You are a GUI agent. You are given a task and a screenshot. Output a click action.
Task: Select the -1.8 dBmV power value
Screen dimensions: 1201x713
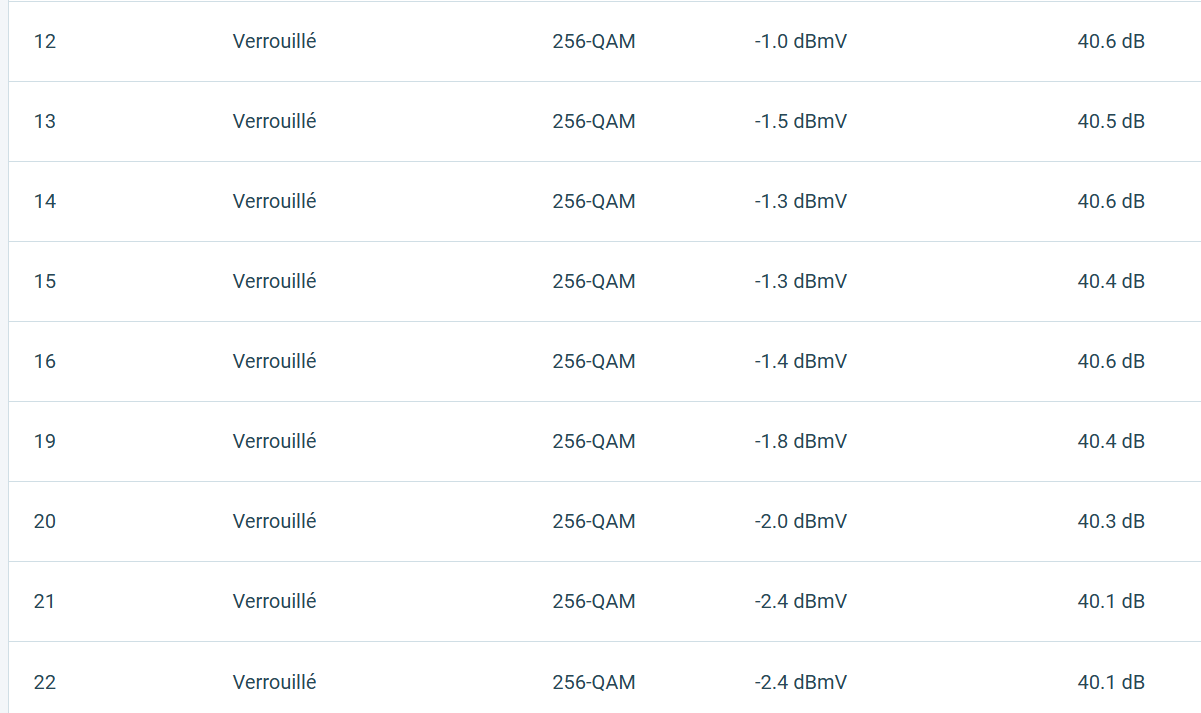pyautogui.click(x=800, y=442)
